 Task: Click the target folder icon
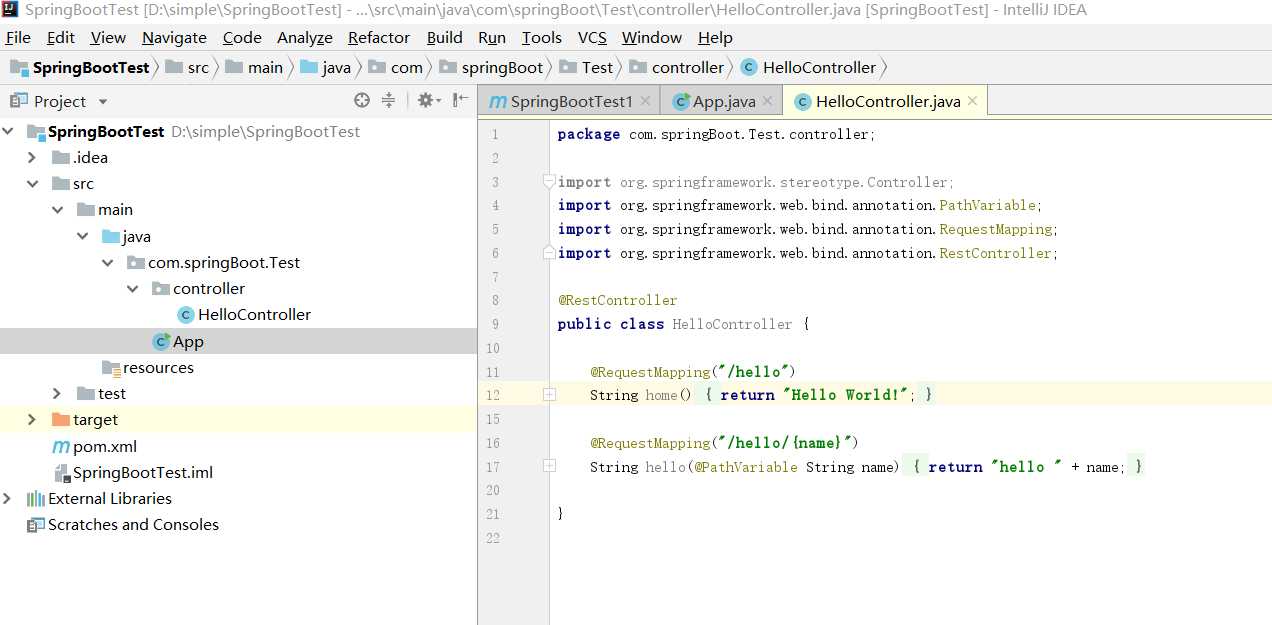(61, 420)
